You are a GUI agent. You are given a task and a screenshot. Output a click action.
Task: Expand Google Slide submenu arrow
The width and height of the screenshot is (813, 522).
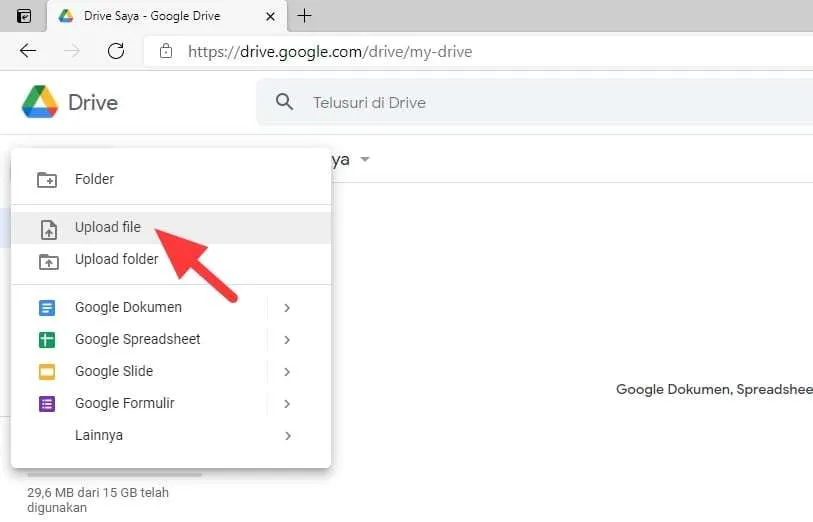coord(287,372)
